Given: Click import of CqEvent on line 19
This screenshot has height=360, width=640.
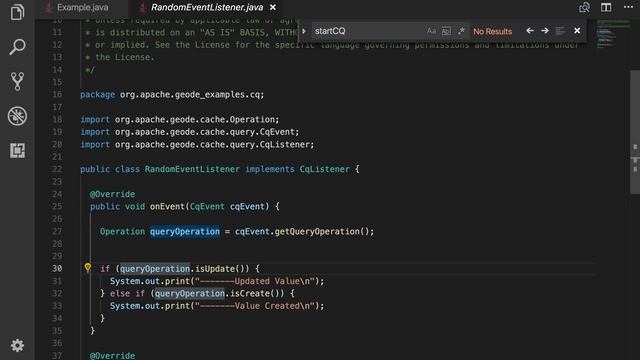Looking at the screenshot, I should point(189,132).
